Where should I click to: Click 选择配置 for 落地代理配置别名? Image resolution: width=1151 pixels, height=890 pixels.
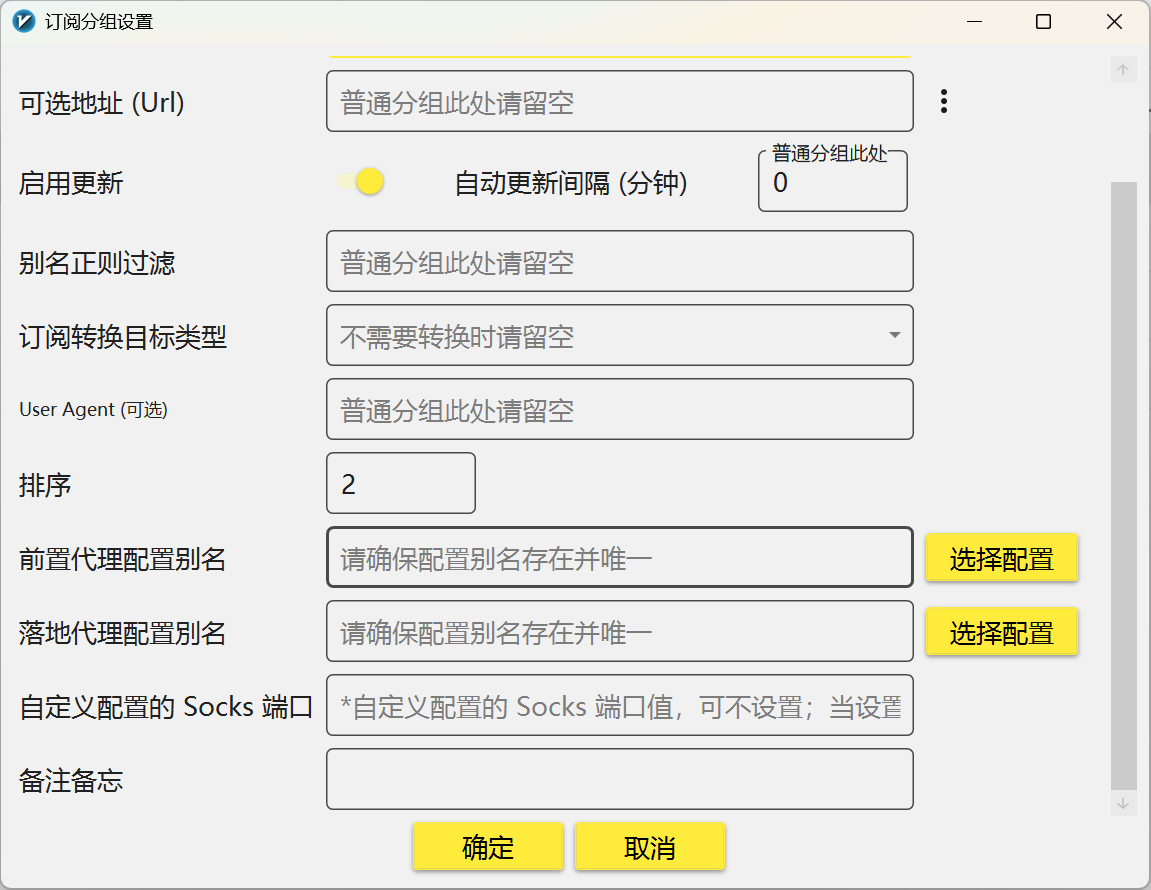pos(1001,632)
